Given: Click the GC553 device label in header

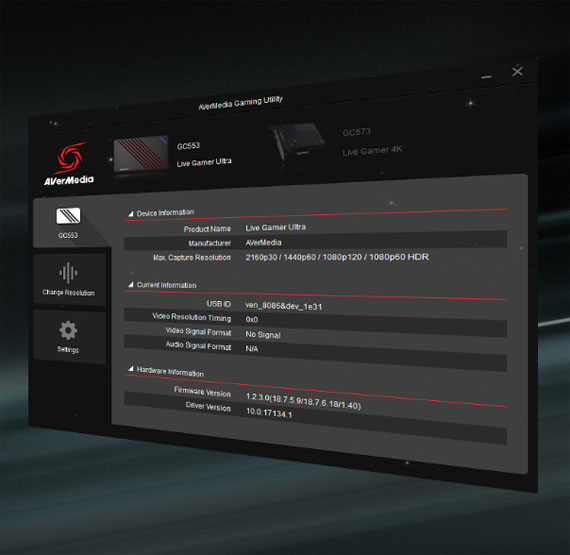Looking at the screenshot, I should click(188, 146).
